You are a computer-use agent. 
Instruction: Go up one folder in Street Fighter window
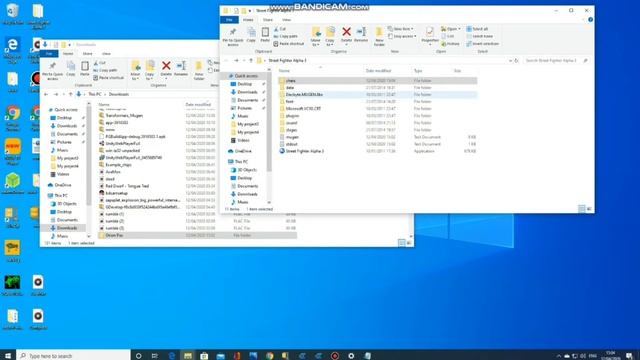[x=251, y=60]
